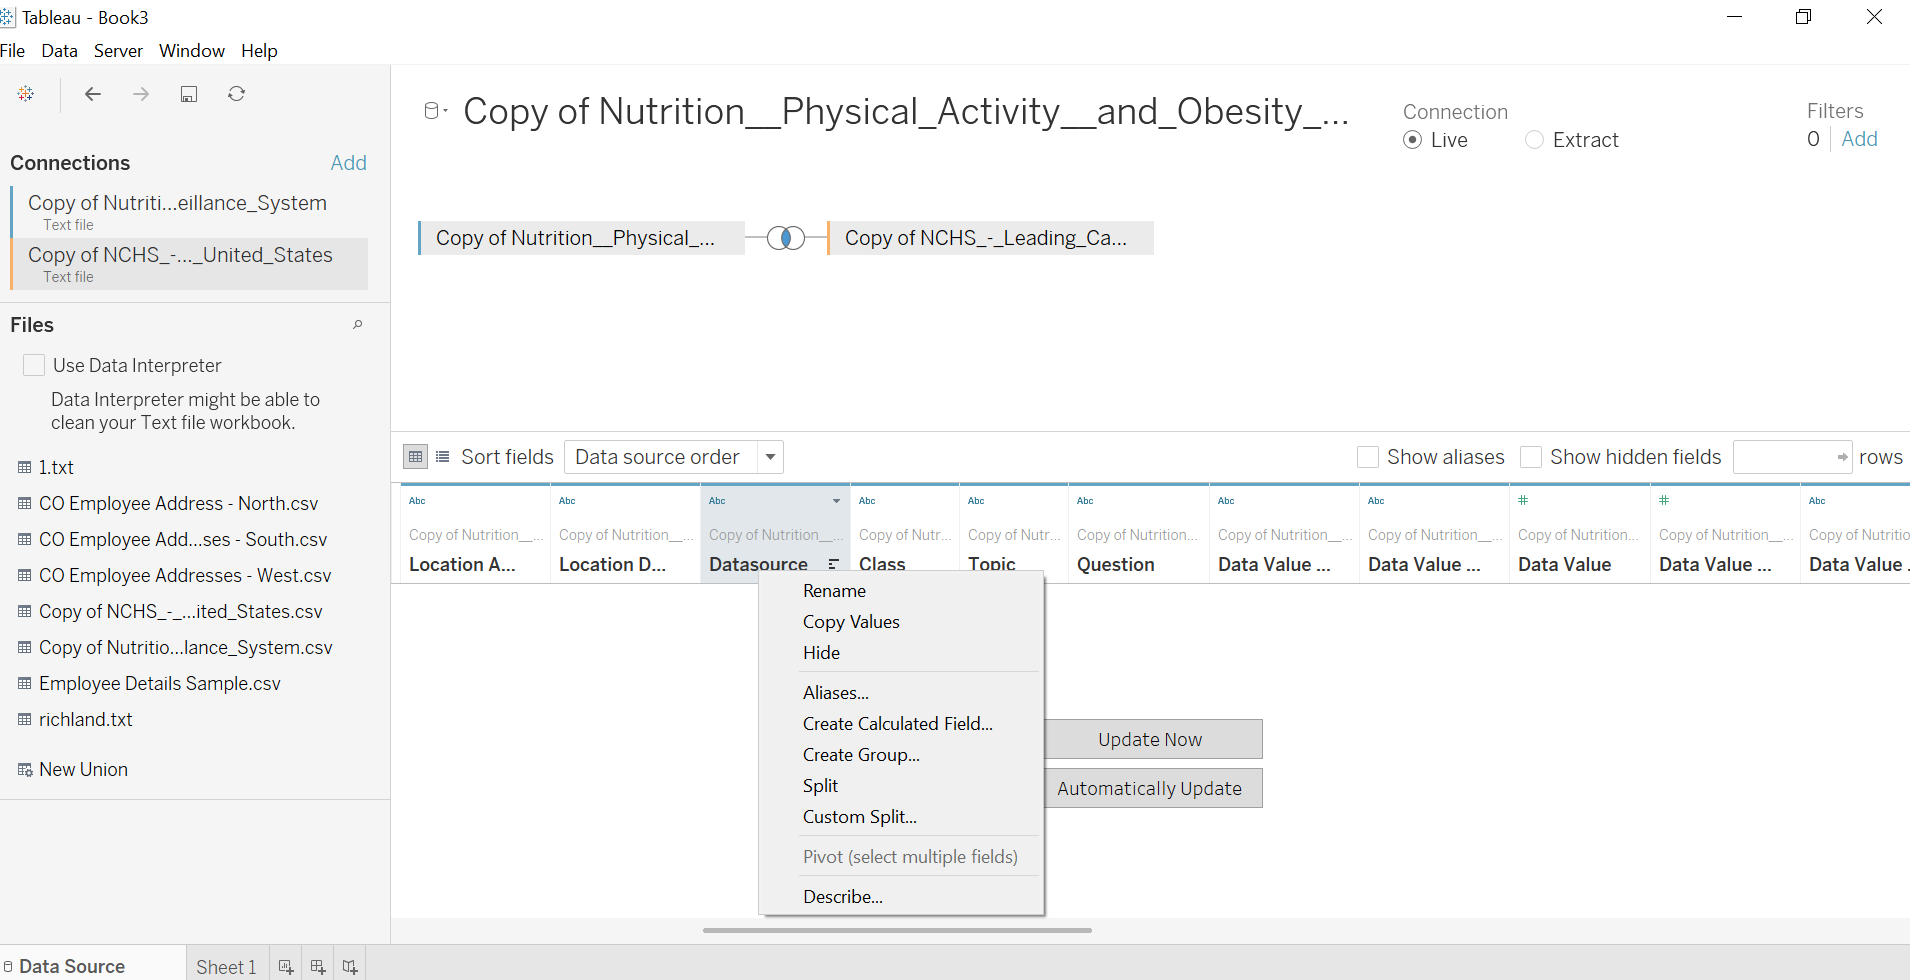Choose Create Calculated Field from context menu
This screenshot has width=1910, height=980.
897,724
